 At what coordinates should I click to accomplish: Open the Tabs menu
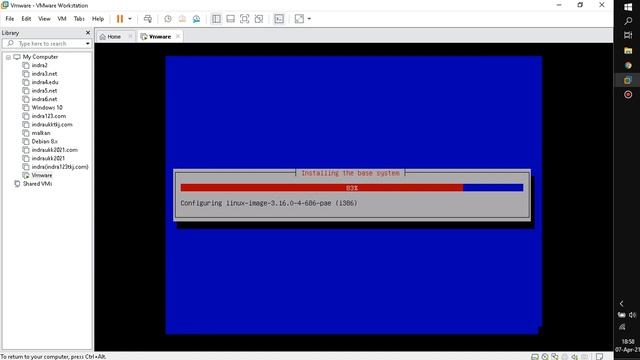(79, 19)
